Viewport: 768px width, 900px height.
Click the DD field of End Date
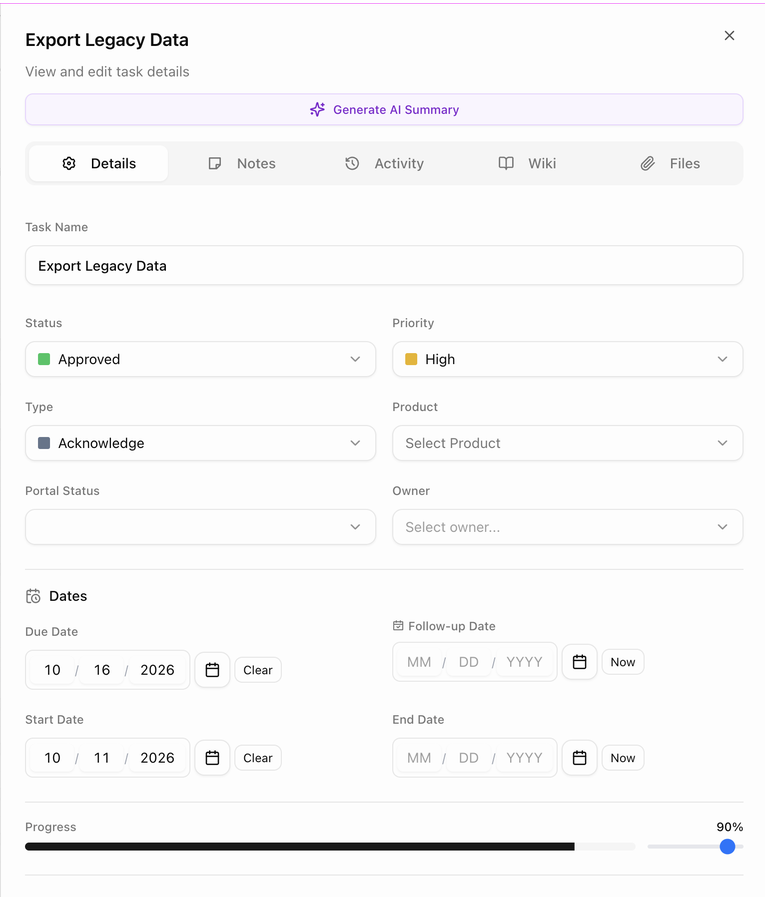tap(468, 758)
